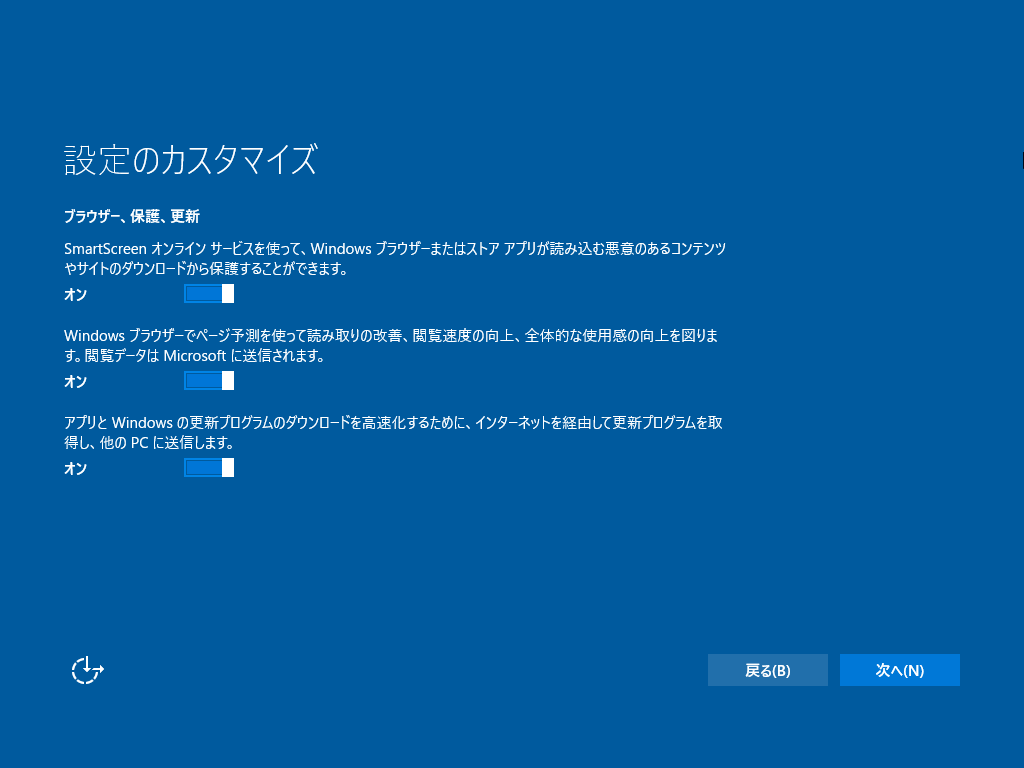Click the 次へ(N) button
This screenshot has height=768, width=1024.
[899, 669]
